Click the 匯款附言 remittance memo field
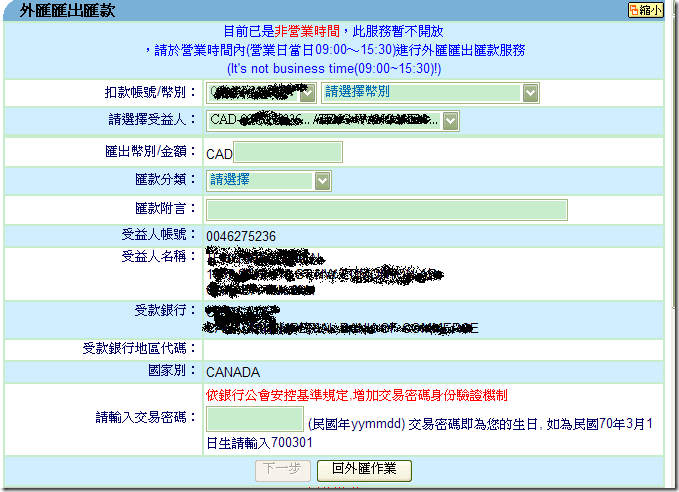 (387, 210)
